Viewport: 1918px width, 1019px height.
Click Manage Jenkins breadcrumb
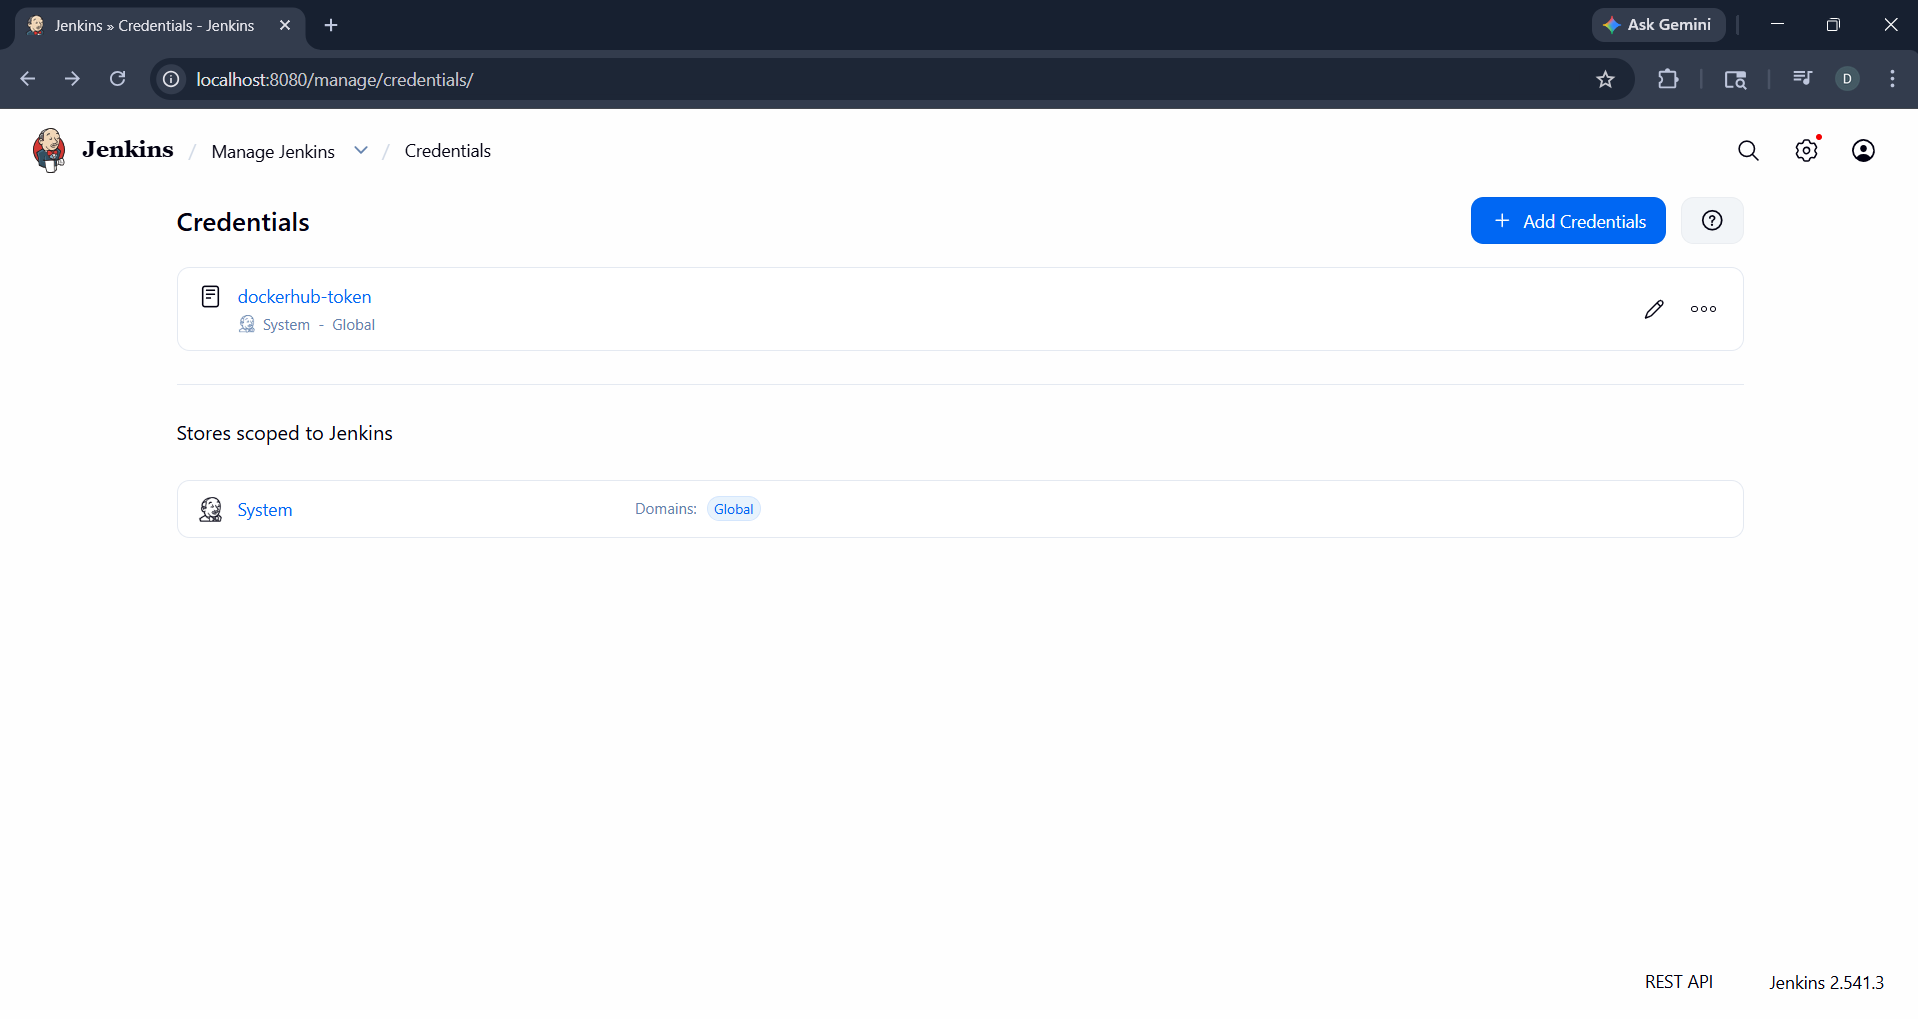(273, 151)
